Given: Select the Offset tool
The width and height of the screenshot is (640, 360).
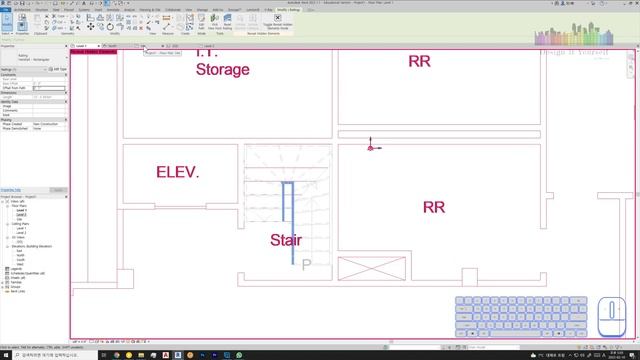Looking at the screenshot, I should (100, 18).
